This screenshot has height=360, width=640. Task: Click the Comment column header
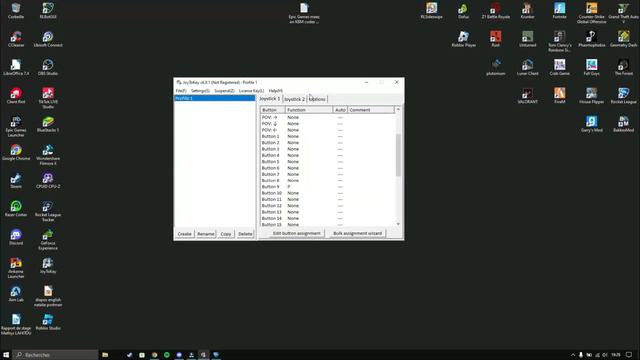tap(371, 110)
